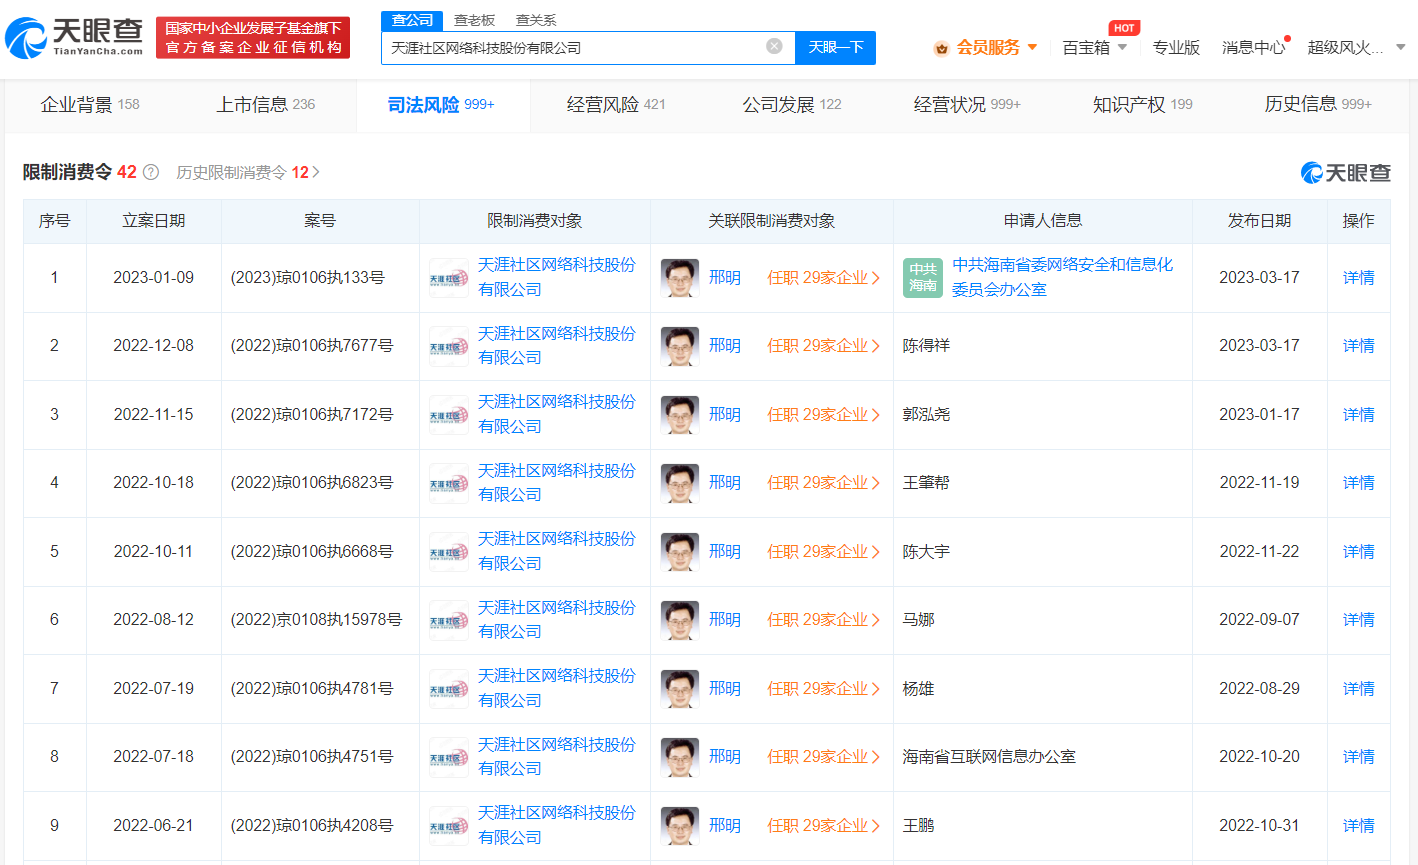This screenshot has width=1418, height=865.
Task: Click the company logo thumbnail in row one
Action: coord(448,277)
